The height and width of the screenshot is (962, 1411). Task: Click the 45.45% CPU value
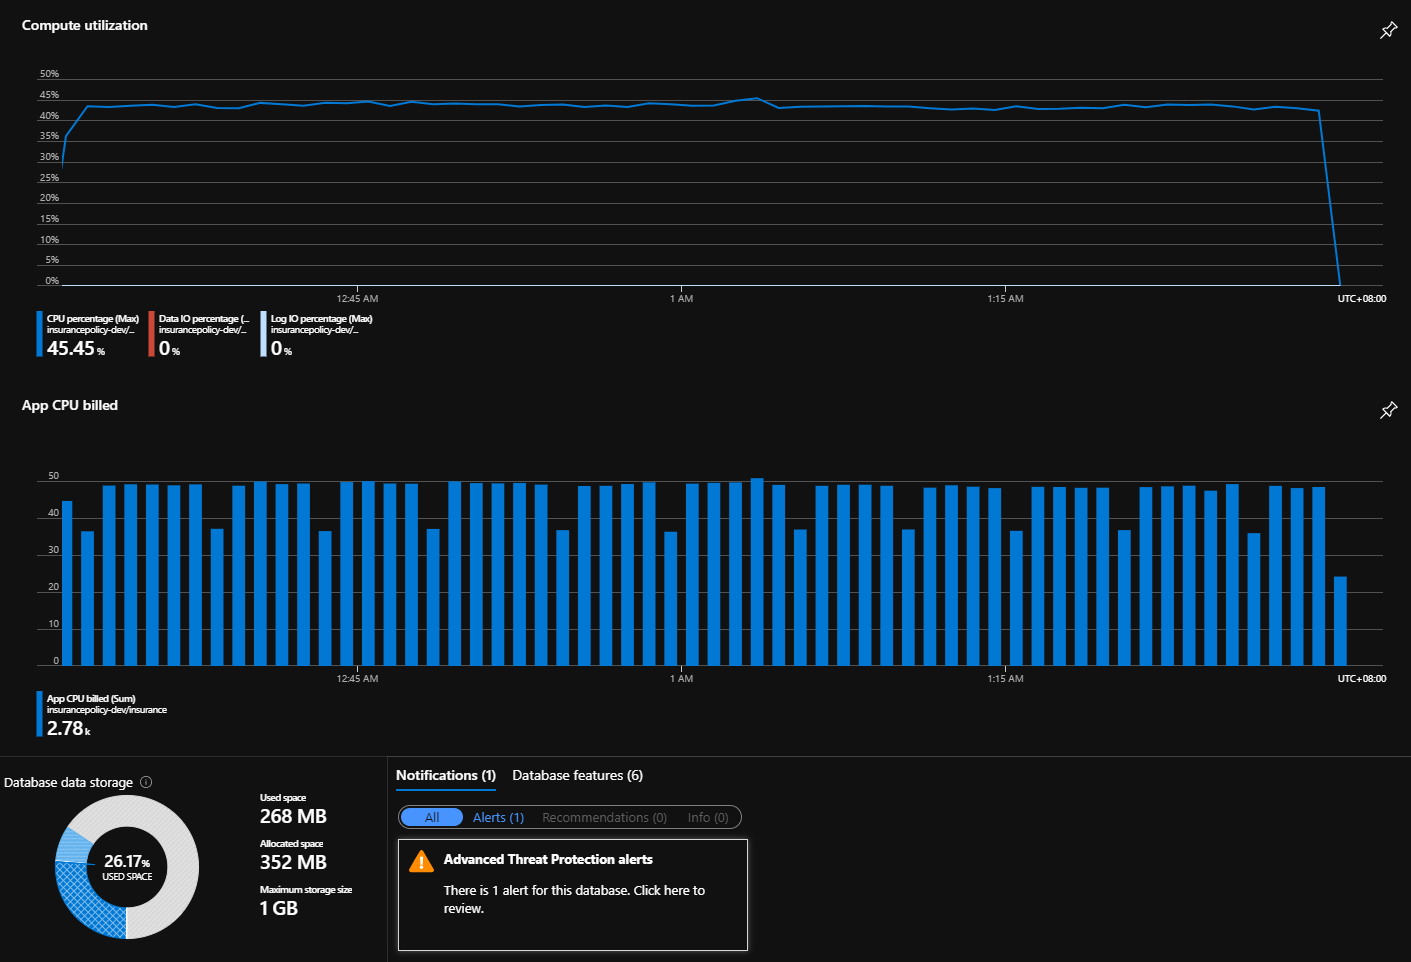[x=75, y=348]
